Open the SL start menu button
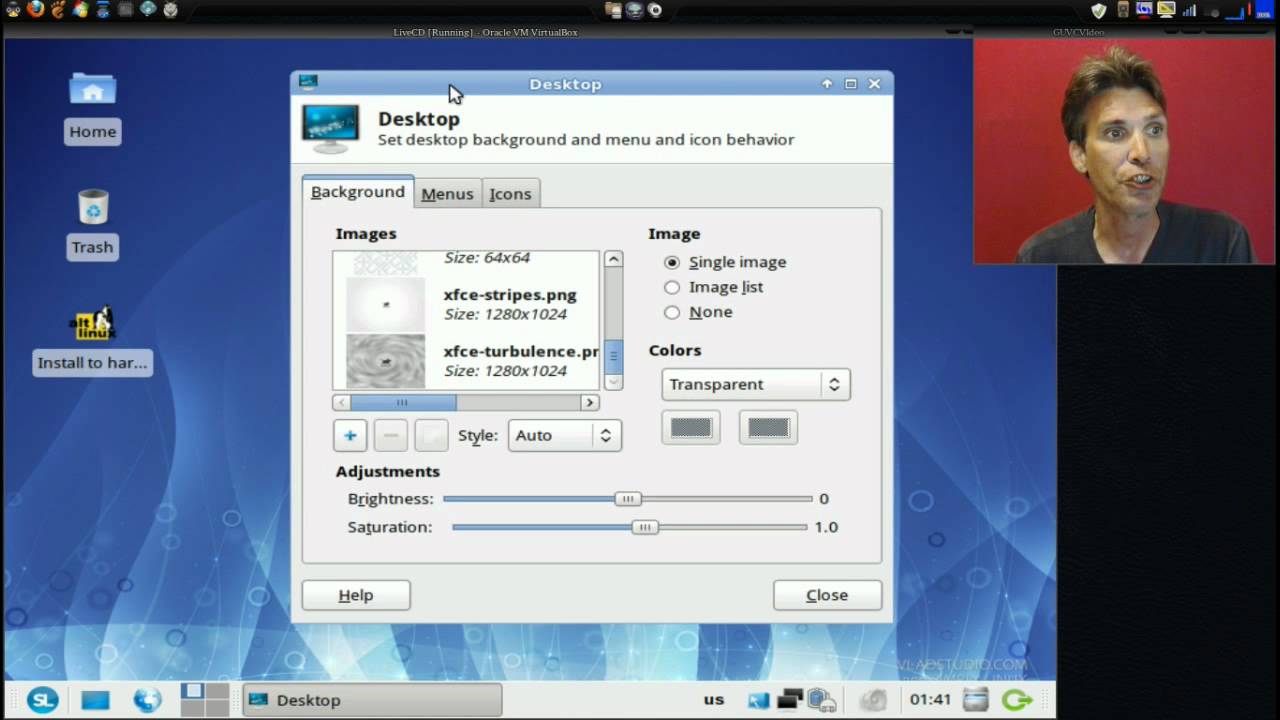This screenshot has width=1280, height=720. [42, 700]
